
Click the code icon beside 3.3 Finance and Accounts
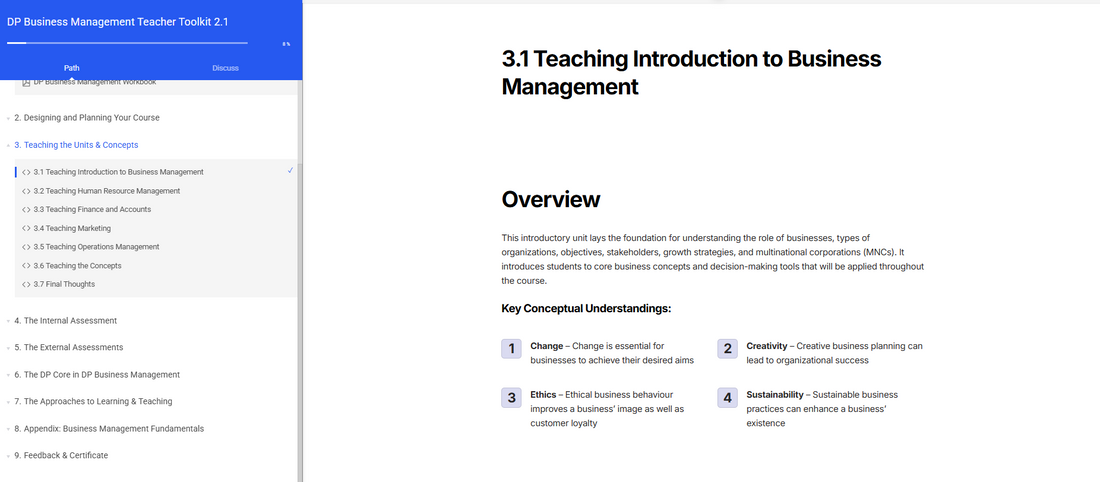(x=26, y=210)
